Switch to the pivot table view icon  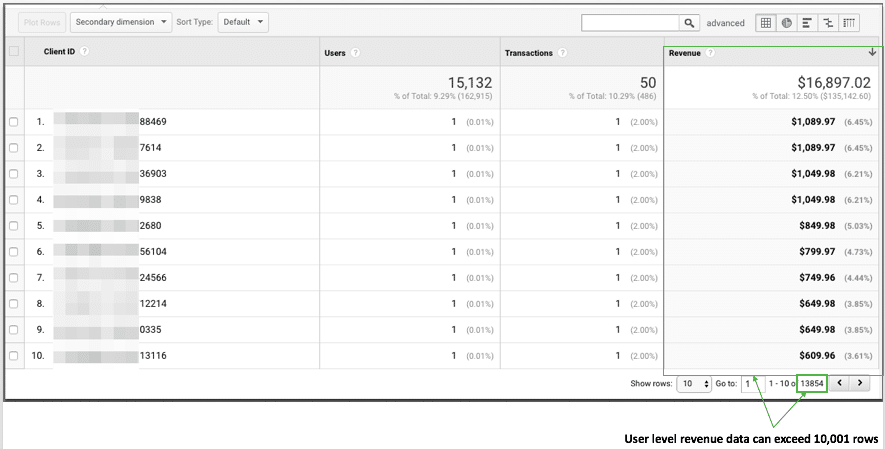[x=849, y=22]
